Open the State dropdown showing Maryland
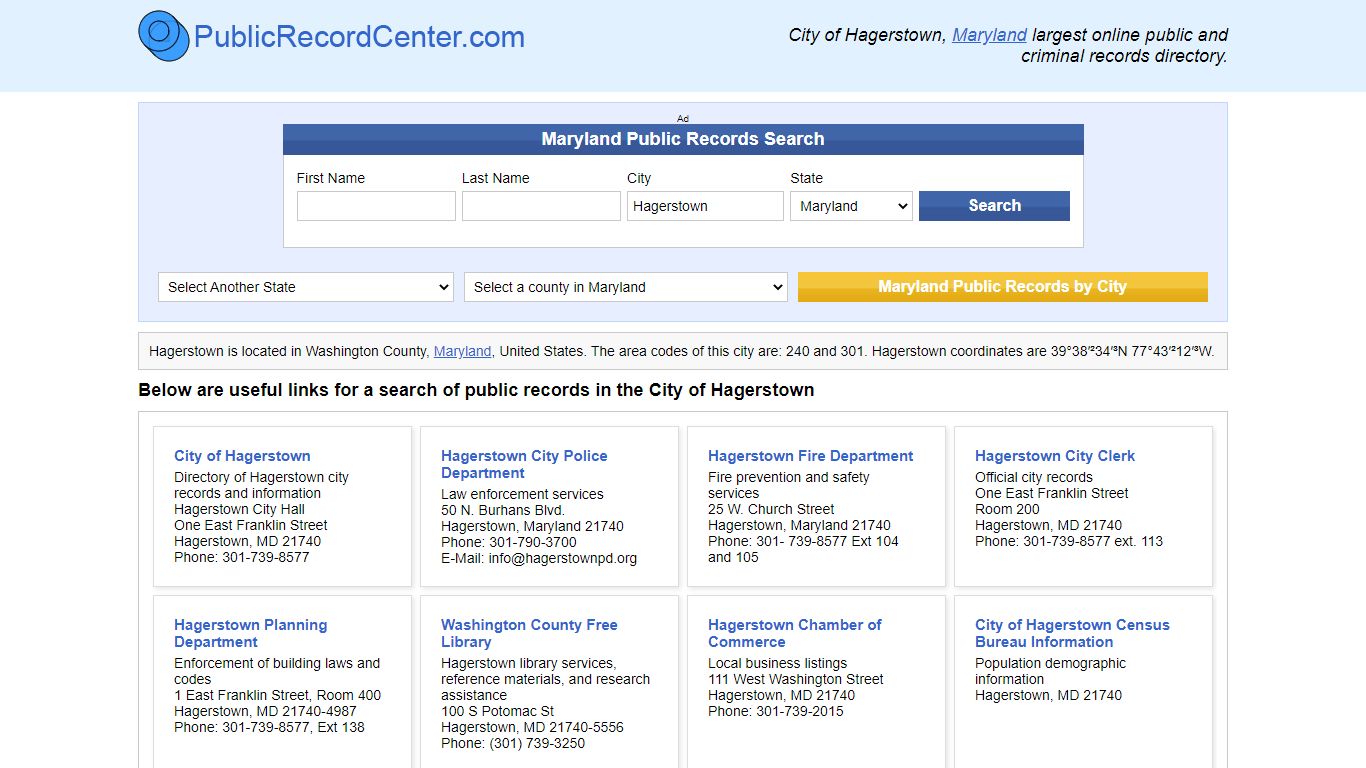 [851, 206]
